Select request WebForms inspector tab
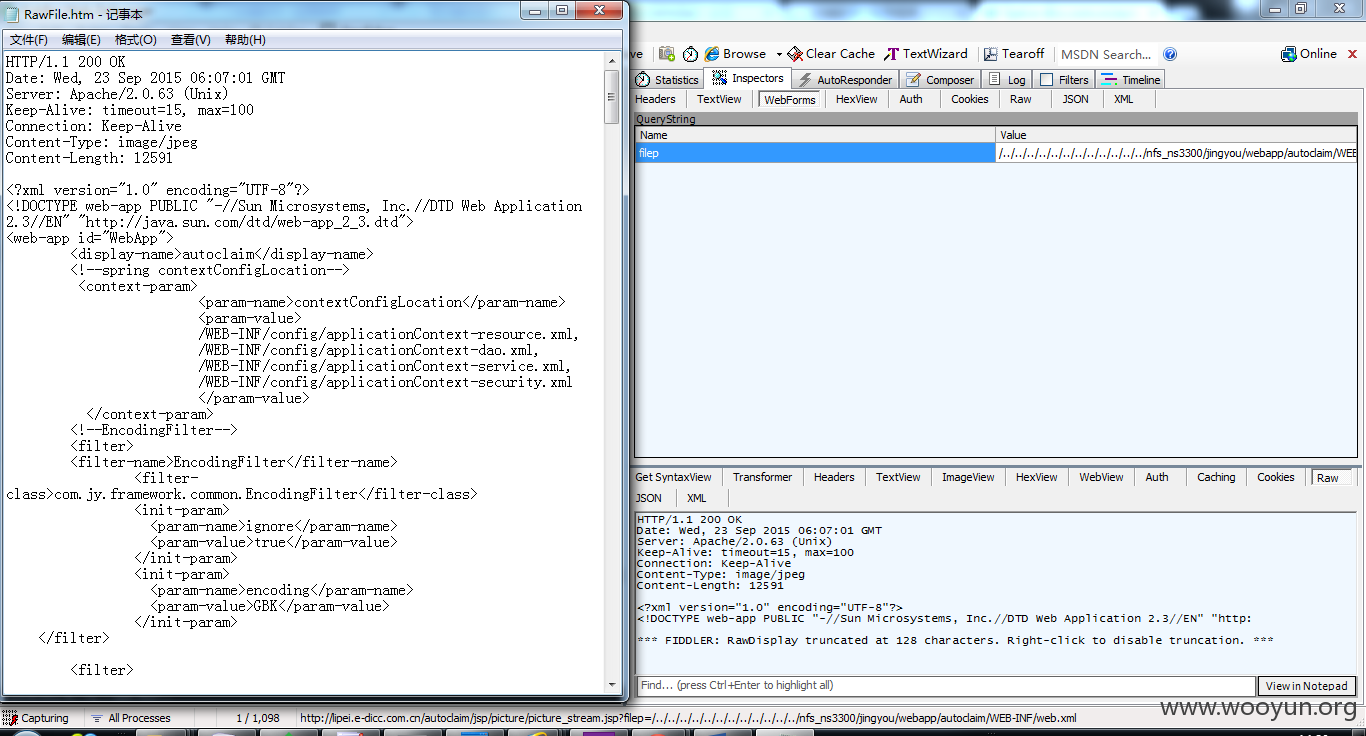 790,99
